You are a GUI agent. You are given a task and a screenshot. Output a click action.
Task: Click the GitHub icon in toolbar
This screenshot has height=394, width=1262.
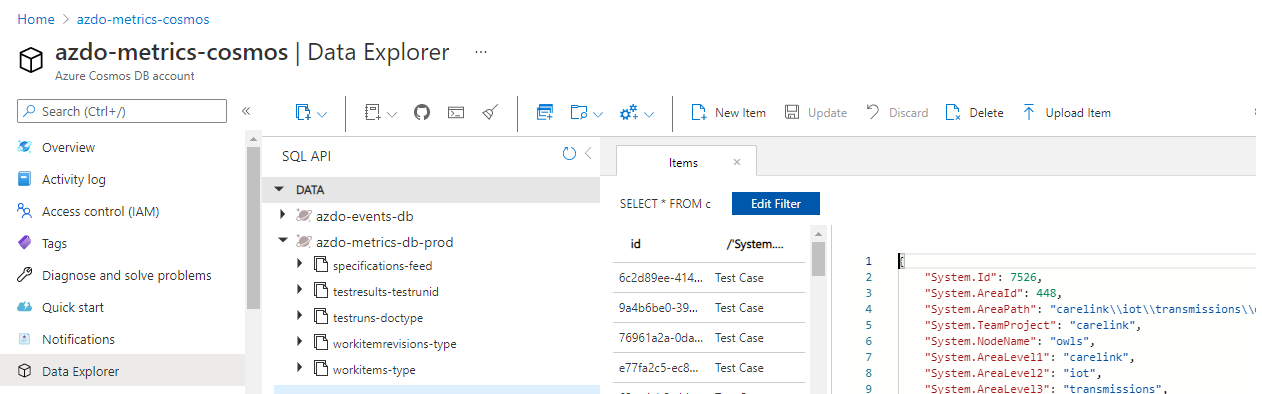(422, 113)
